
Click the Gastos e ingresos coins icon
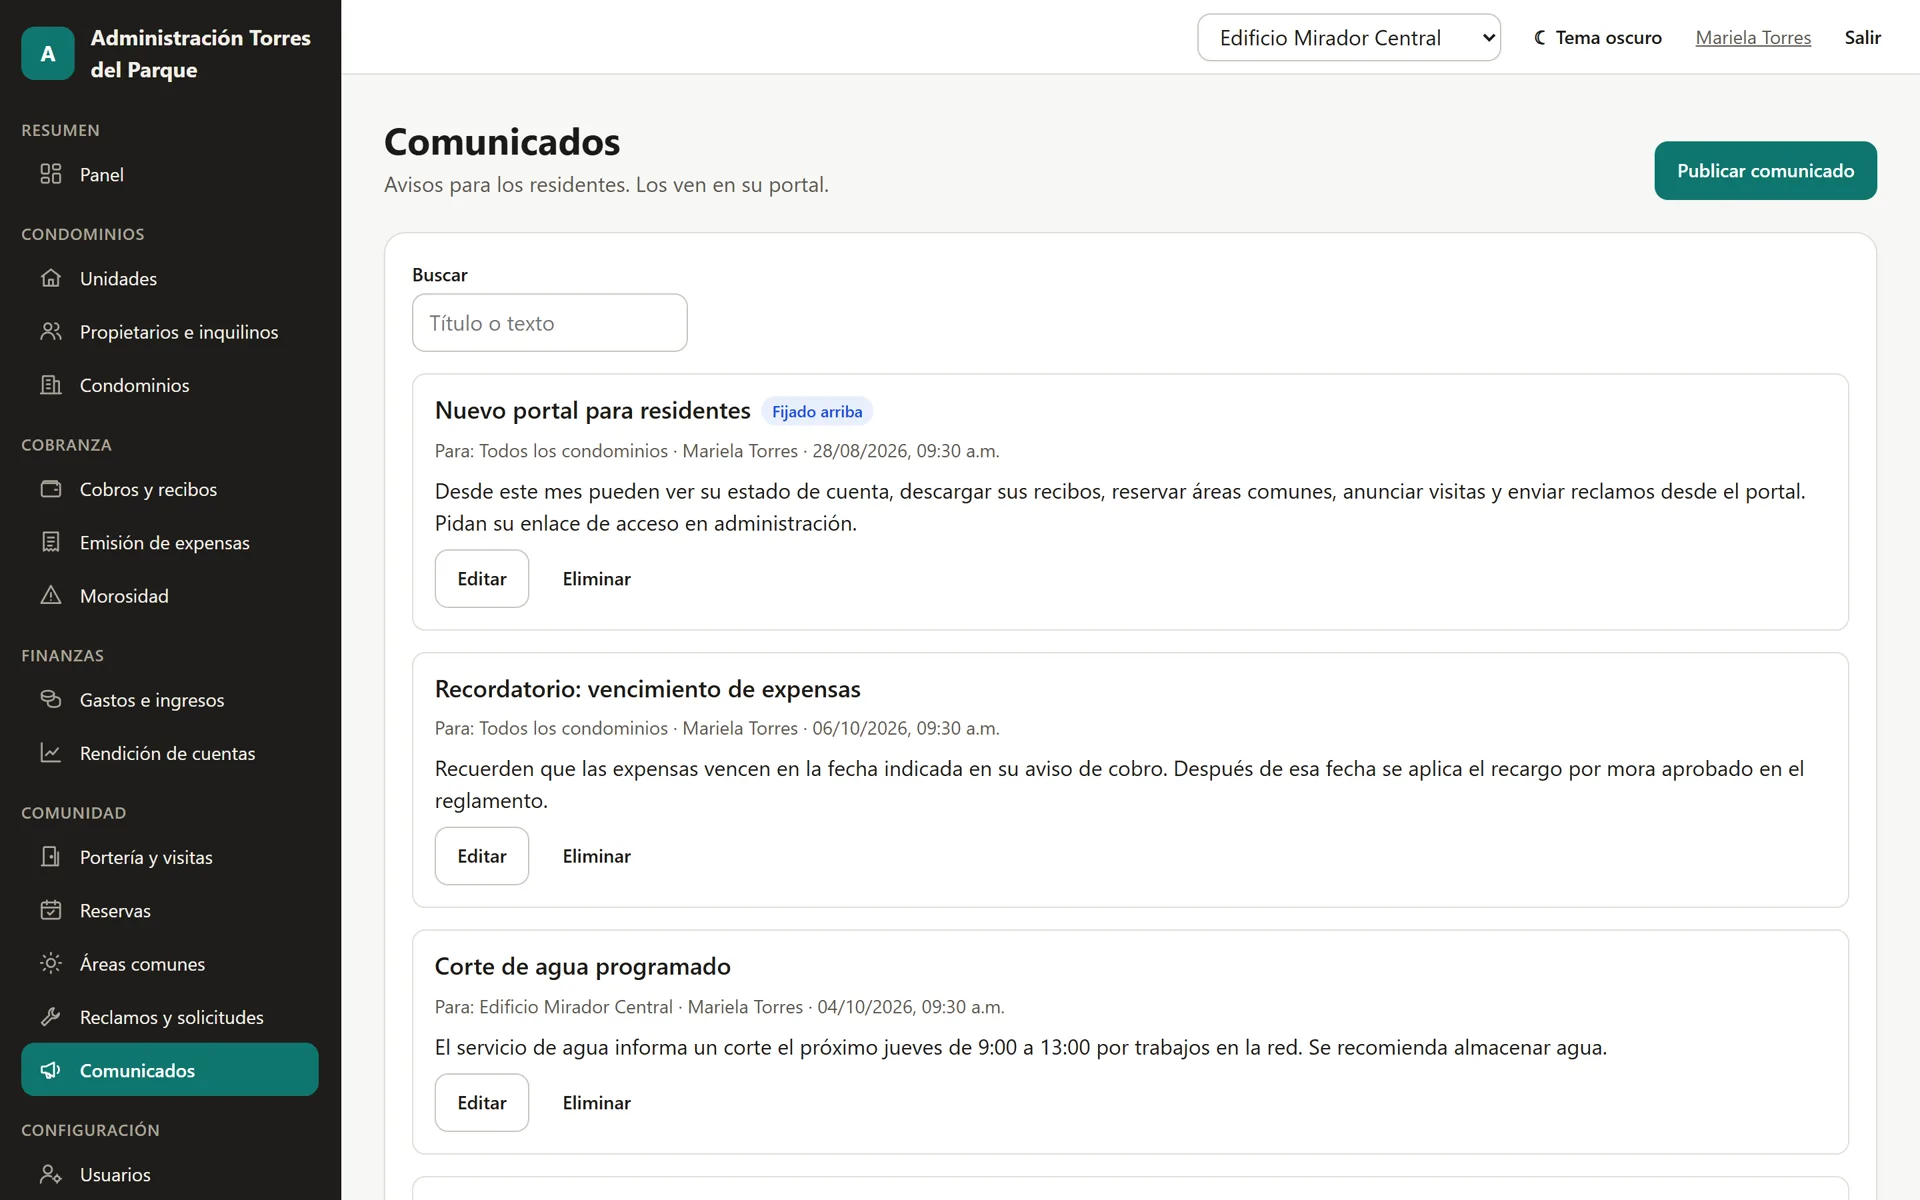51,699
